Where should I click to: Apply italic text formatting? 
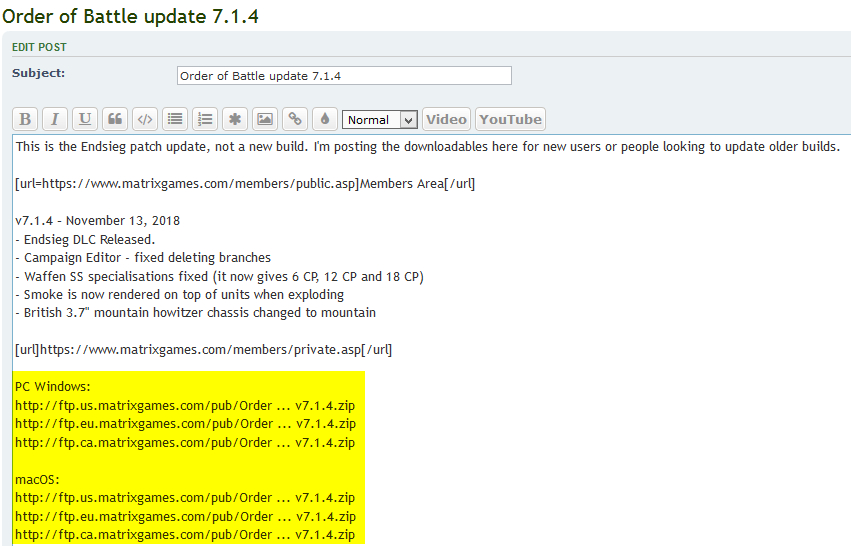(55, 119)
